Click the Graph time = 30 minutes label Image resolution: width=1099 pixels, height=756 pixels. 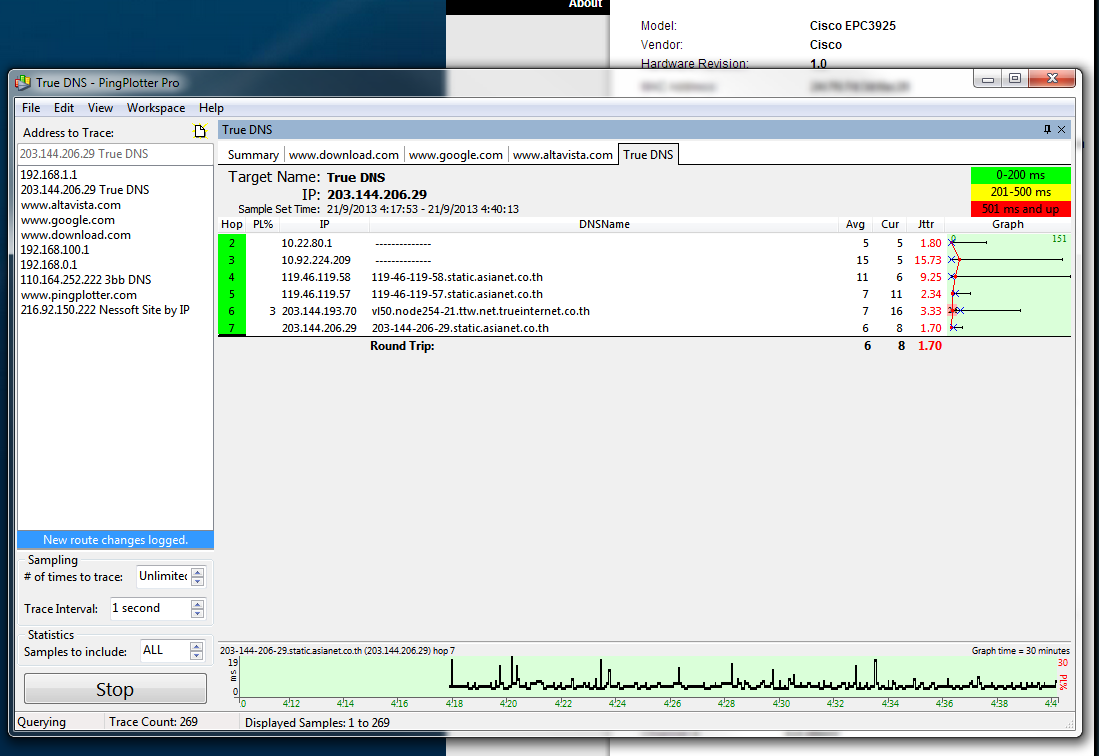coord(1020,651)
